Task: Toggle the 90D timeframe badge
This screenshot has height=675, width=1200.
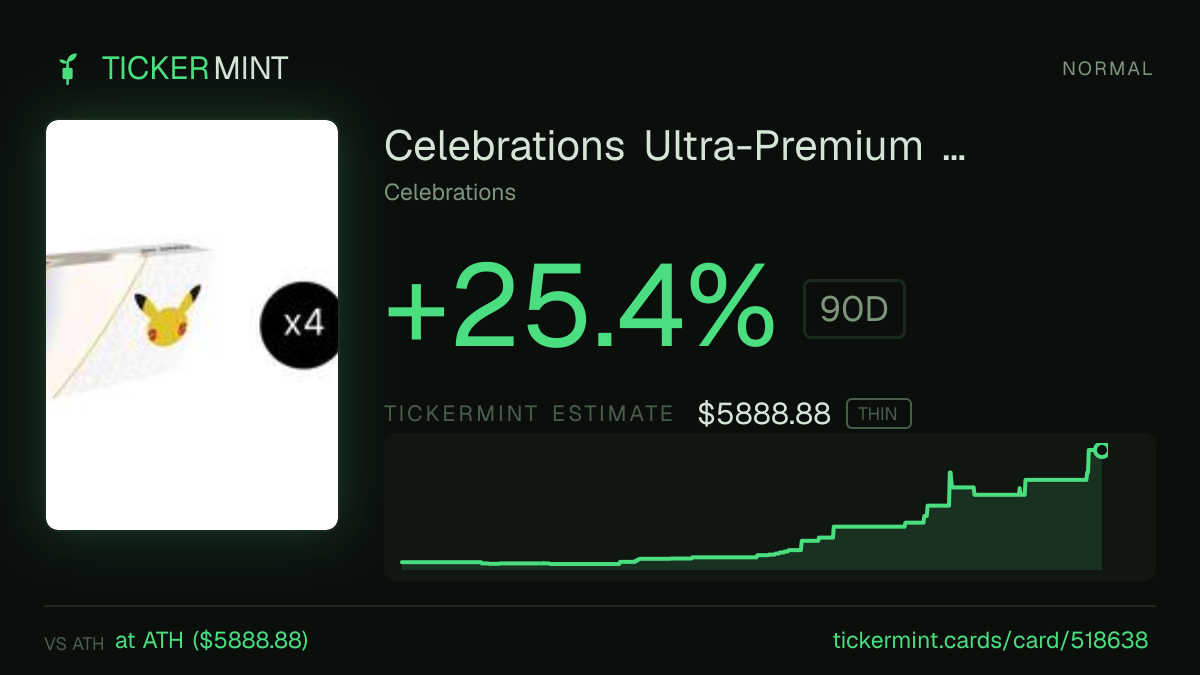Action: coord(854,309)
